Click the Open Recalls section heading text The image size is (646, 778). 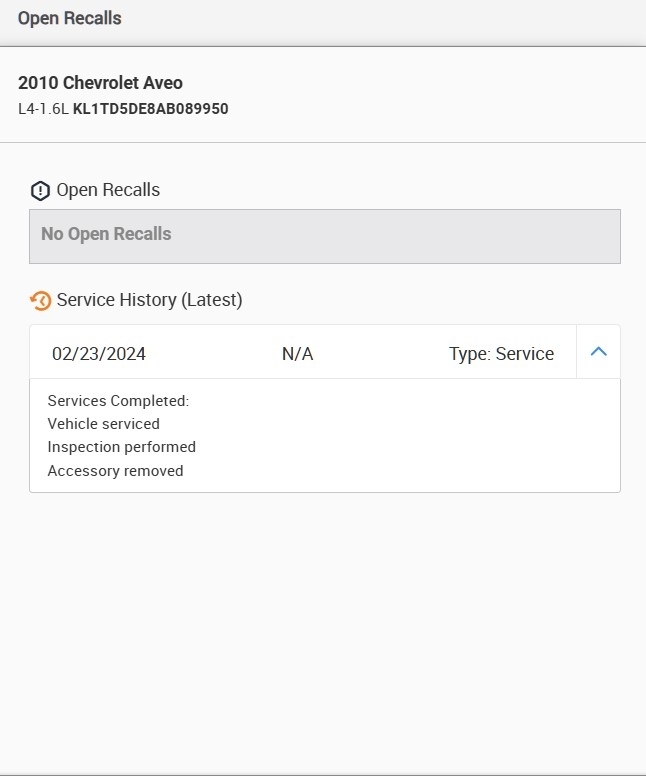pyautogui.click(x=108, y=190)
